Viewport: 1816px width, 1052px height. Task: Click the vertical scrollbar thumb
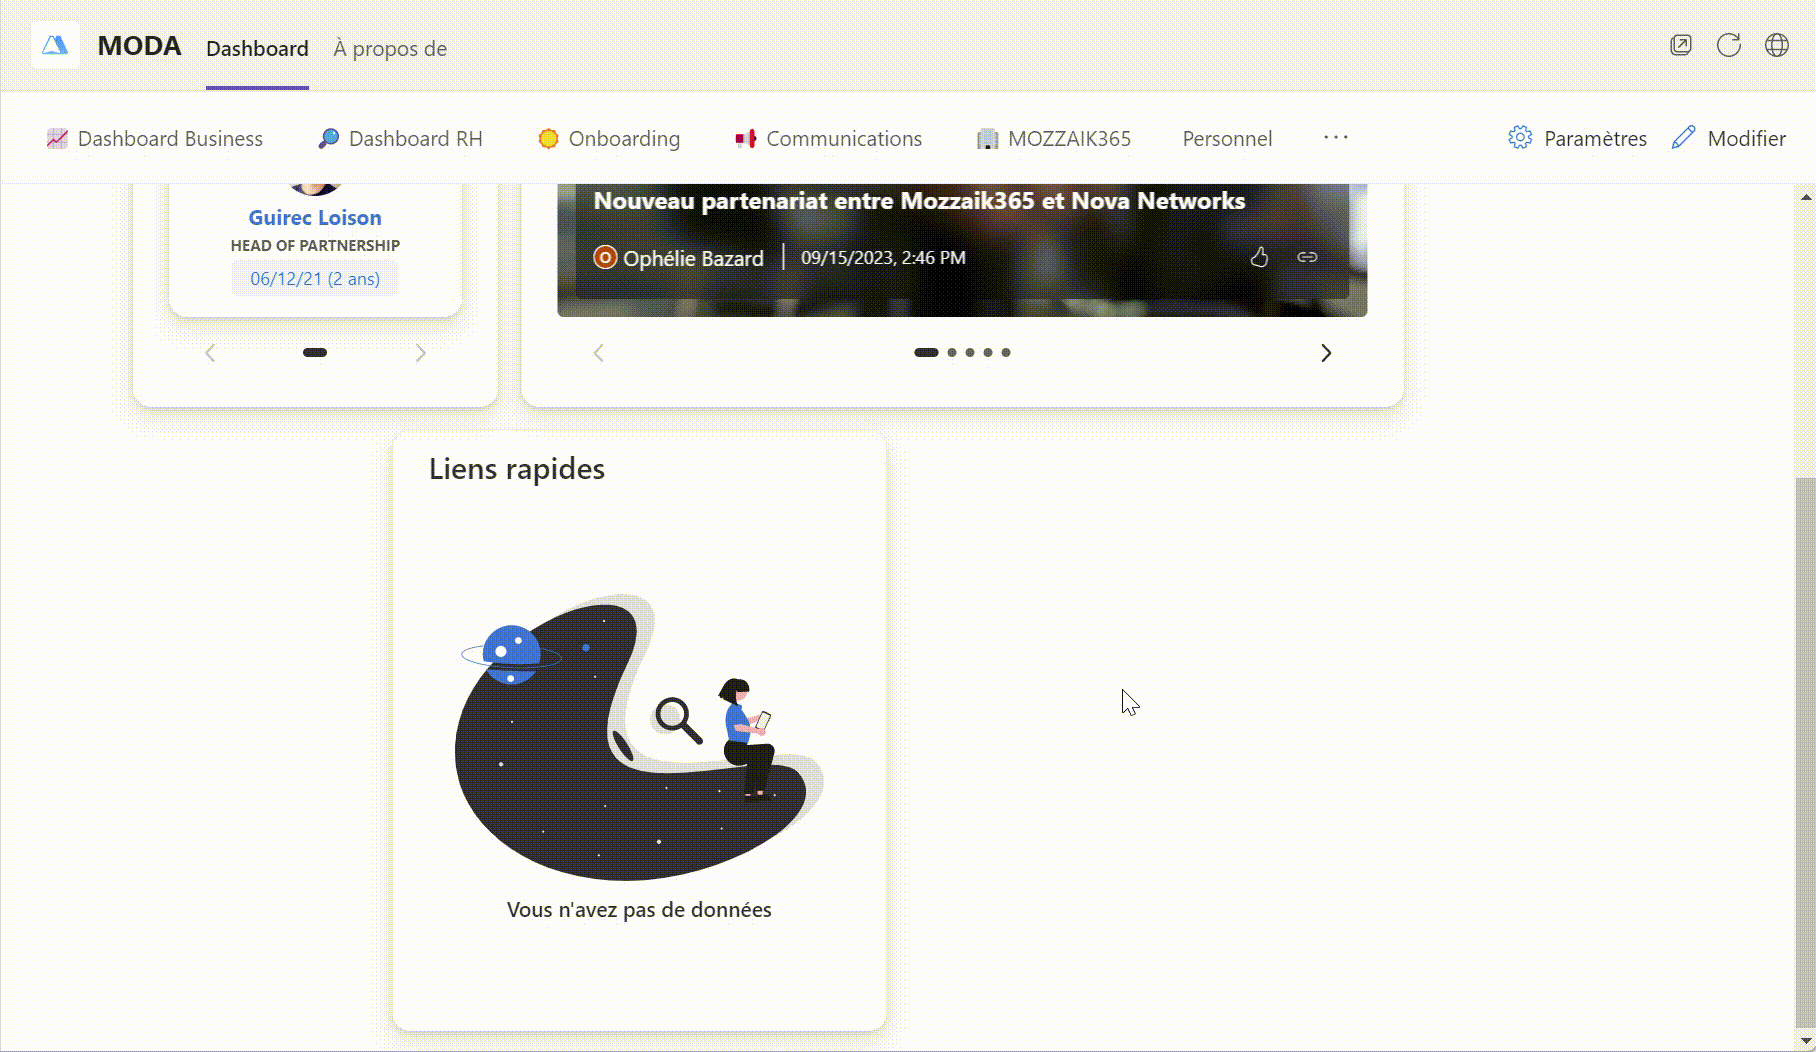pyautogui.click(x=1806, y=752)
